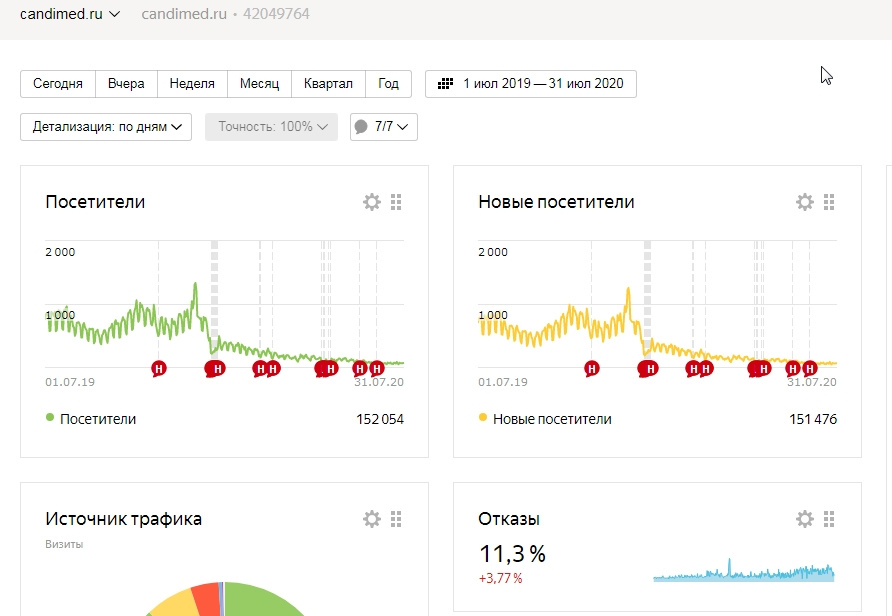Click the rightmost annotation marker on Новые посетители chart
892x616 pixels.
point(810,369)
